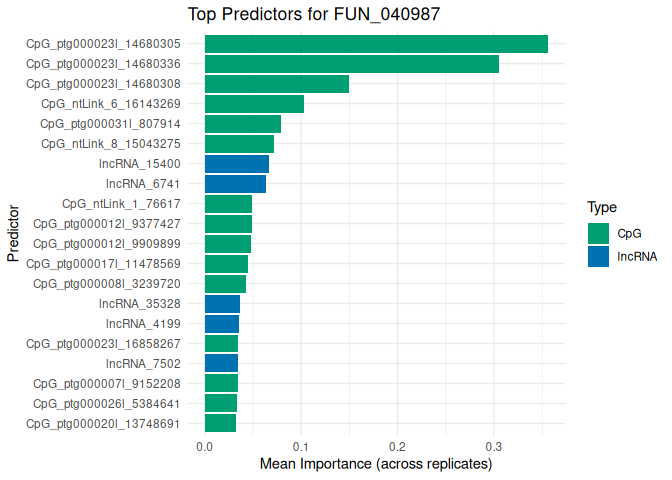Screen dimensions: 672x480
Task: Click the legend title Type
Action: point(601,208)
